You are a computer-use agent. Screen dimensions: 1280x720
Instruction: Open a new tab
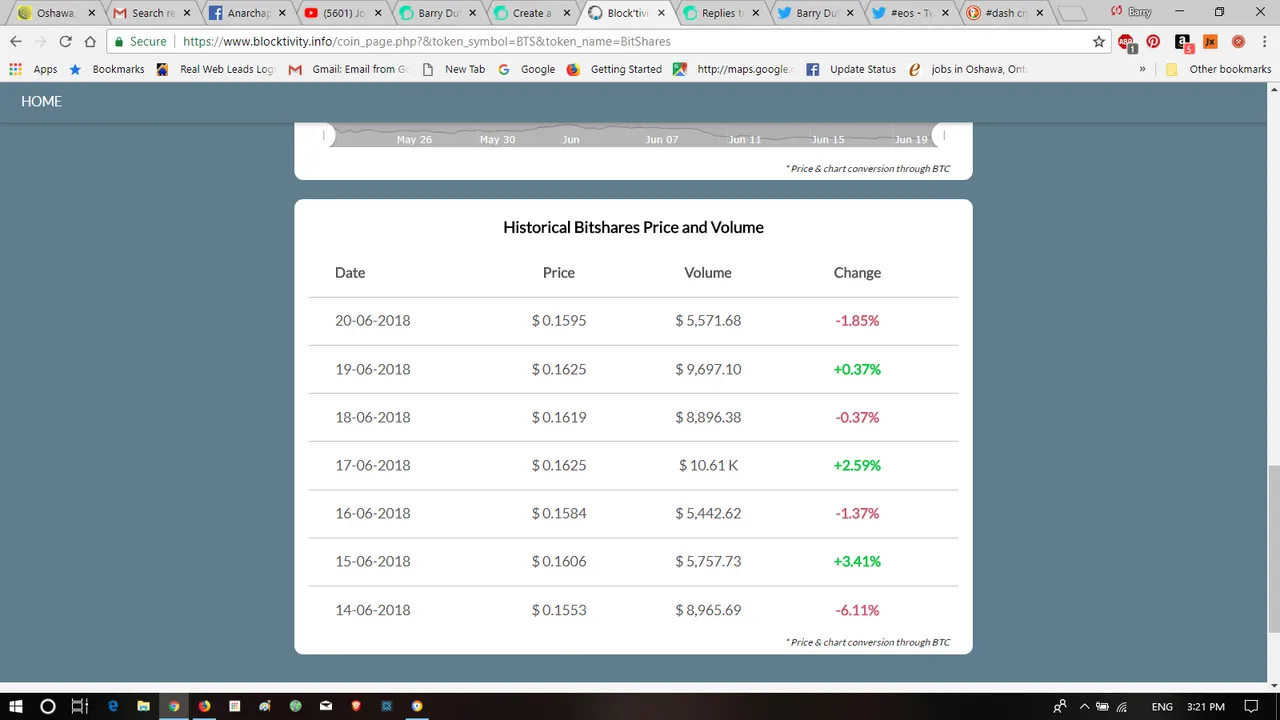[1072, 14]
